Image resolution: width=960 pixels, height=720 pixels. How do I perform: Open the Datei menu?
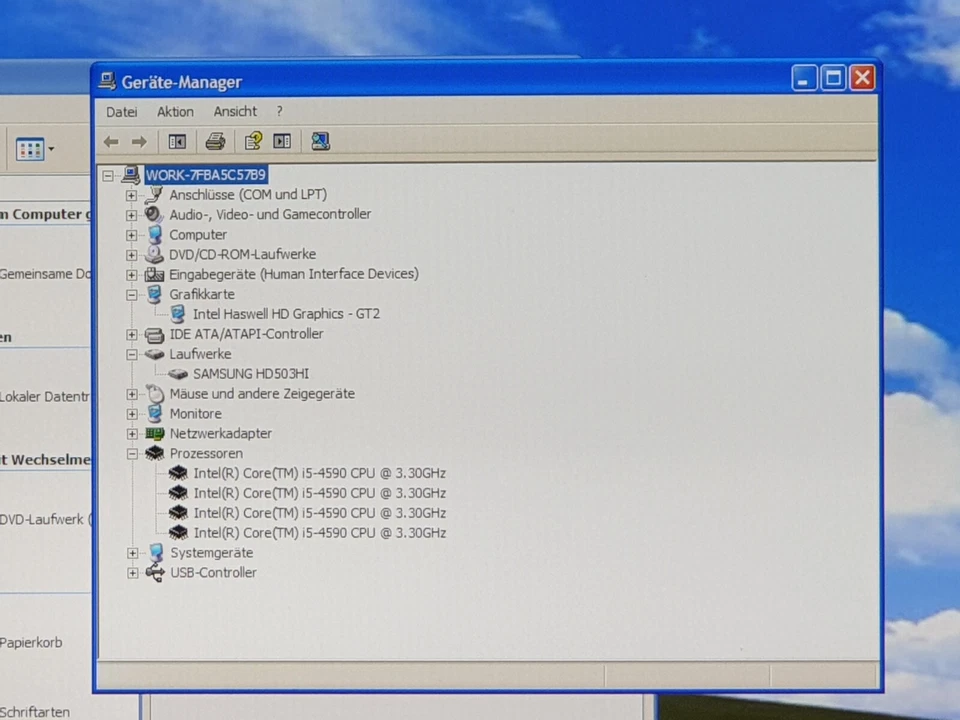[x=121, y=112]
